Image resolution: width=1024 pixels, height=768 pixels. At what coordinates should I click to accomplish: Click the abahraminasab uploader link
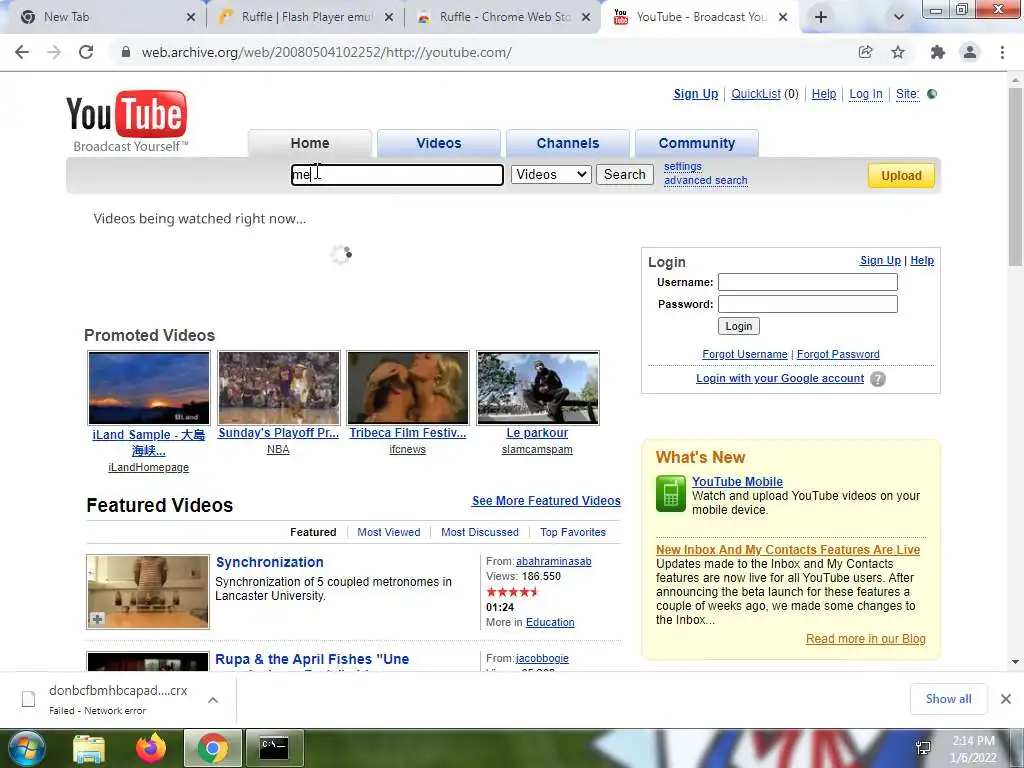tap(554, 562)
